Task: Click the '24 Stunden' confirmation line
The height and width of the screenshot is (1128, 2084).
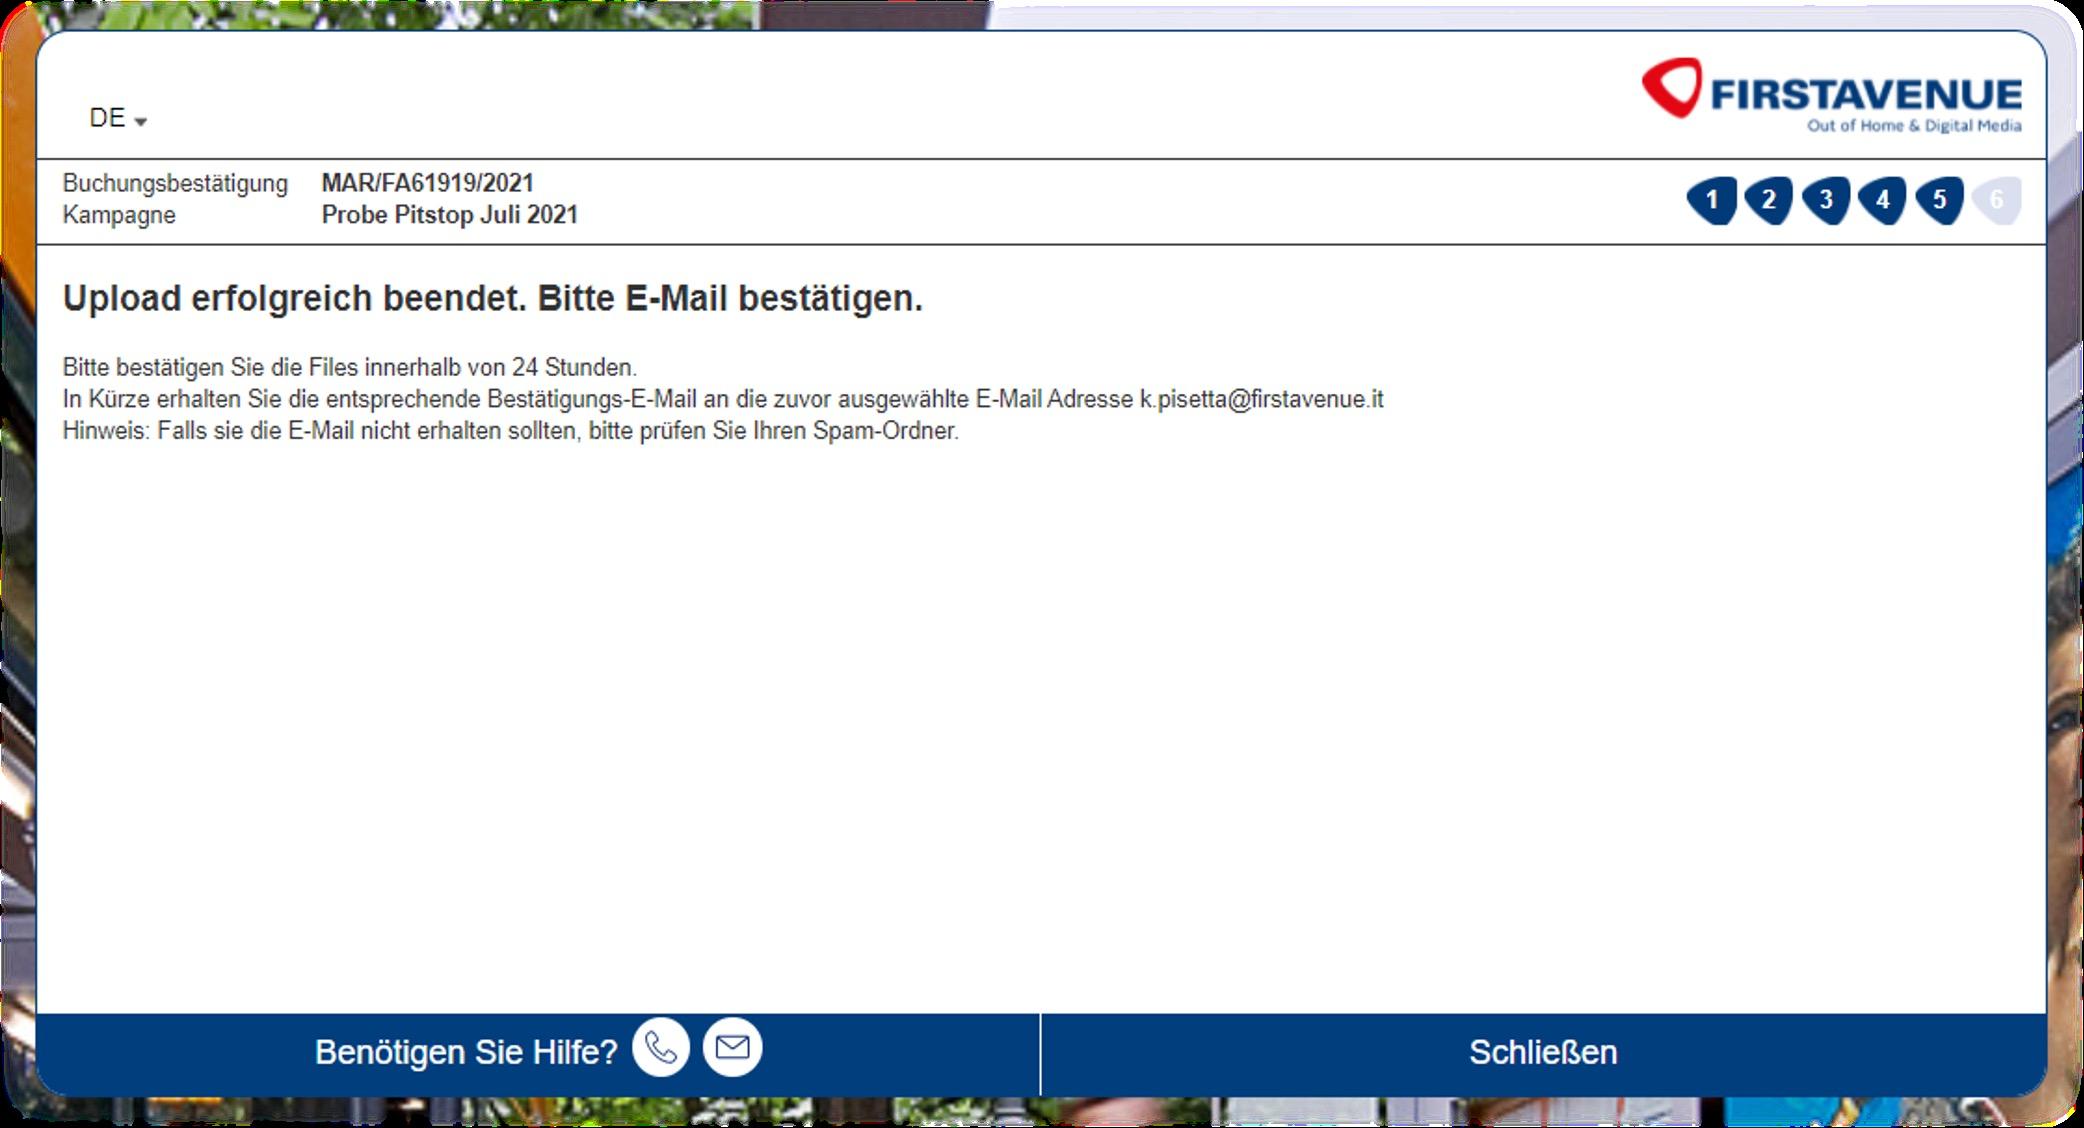Action: (x=349, y=367)
